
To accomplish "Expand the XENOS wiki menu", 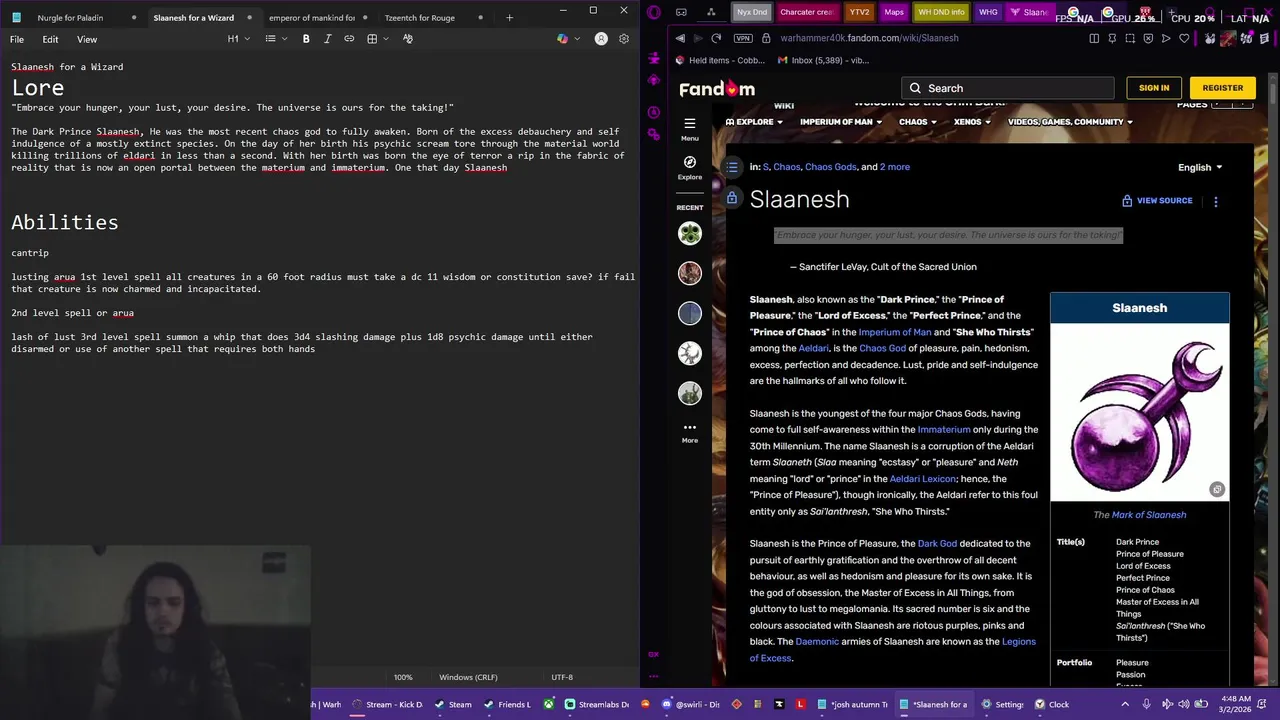I will pyautogui.click(x=972, y=122).
